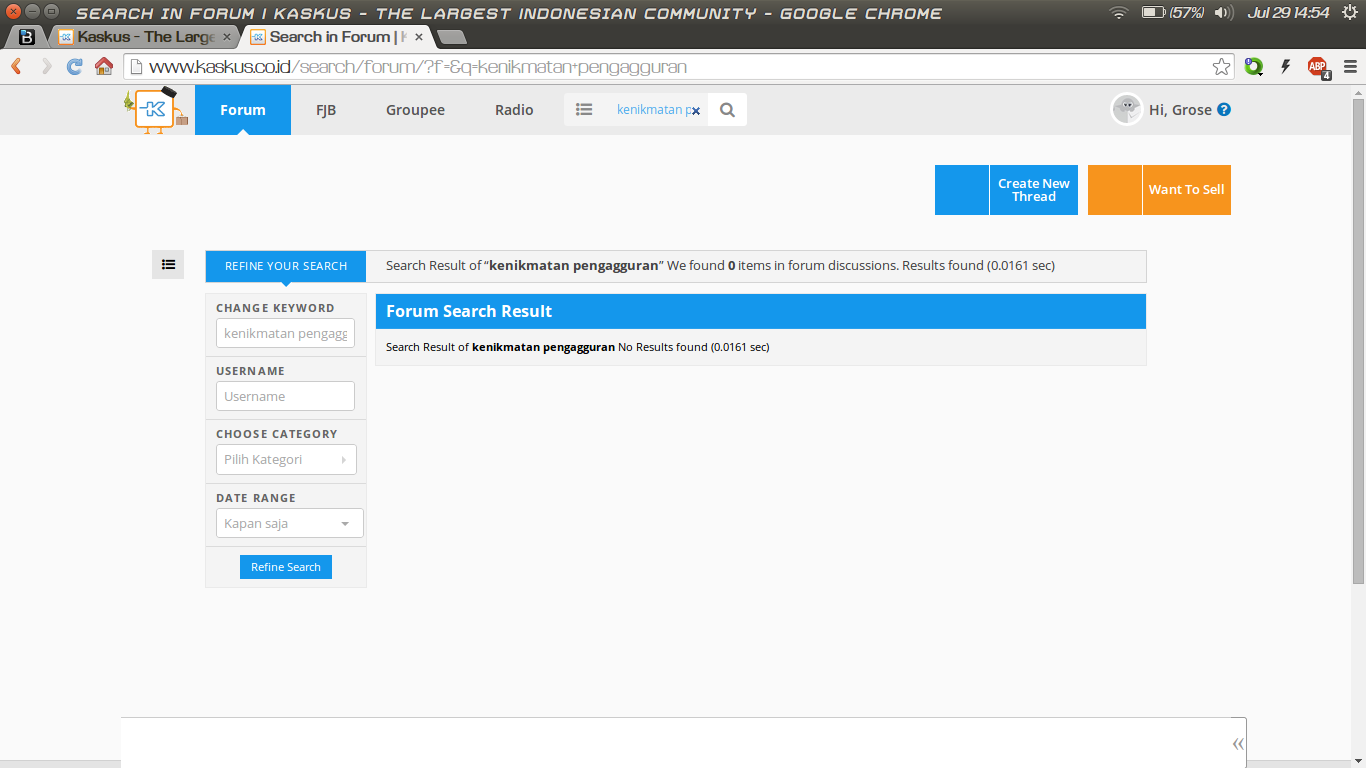Open a new browser tab
Image resolution: width=1366 pixels, height=768 pixels.
(x=452, y=37)
